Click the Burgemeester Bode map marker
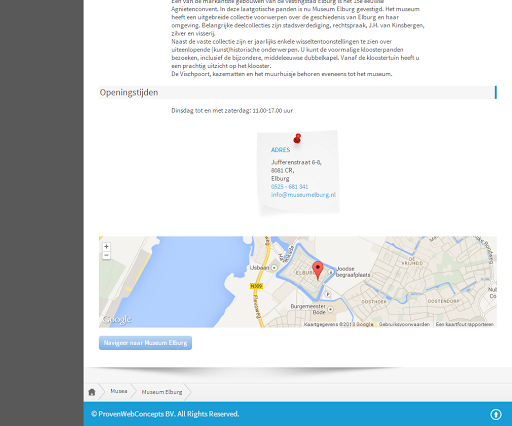 click(330, 309)
